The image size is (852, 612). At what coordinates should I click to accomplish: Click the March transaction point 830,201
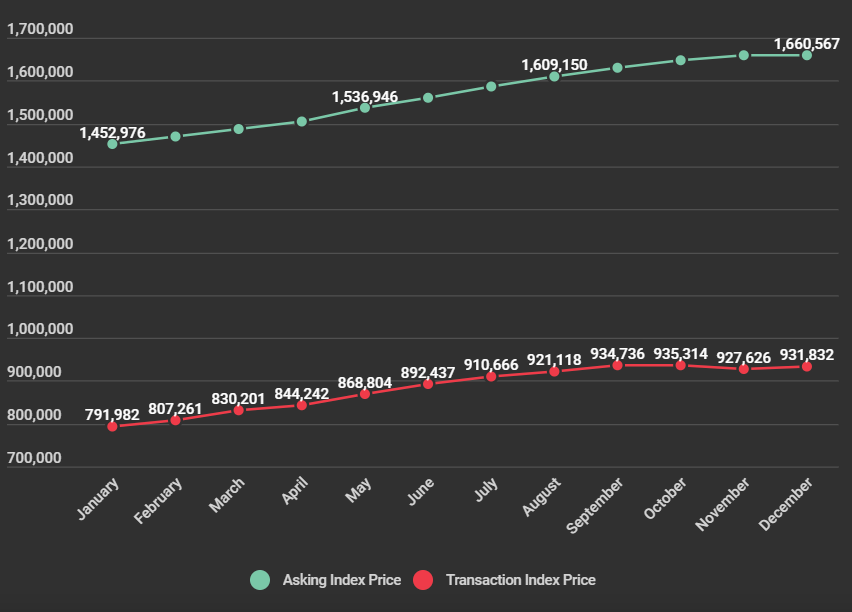point(238,410)
